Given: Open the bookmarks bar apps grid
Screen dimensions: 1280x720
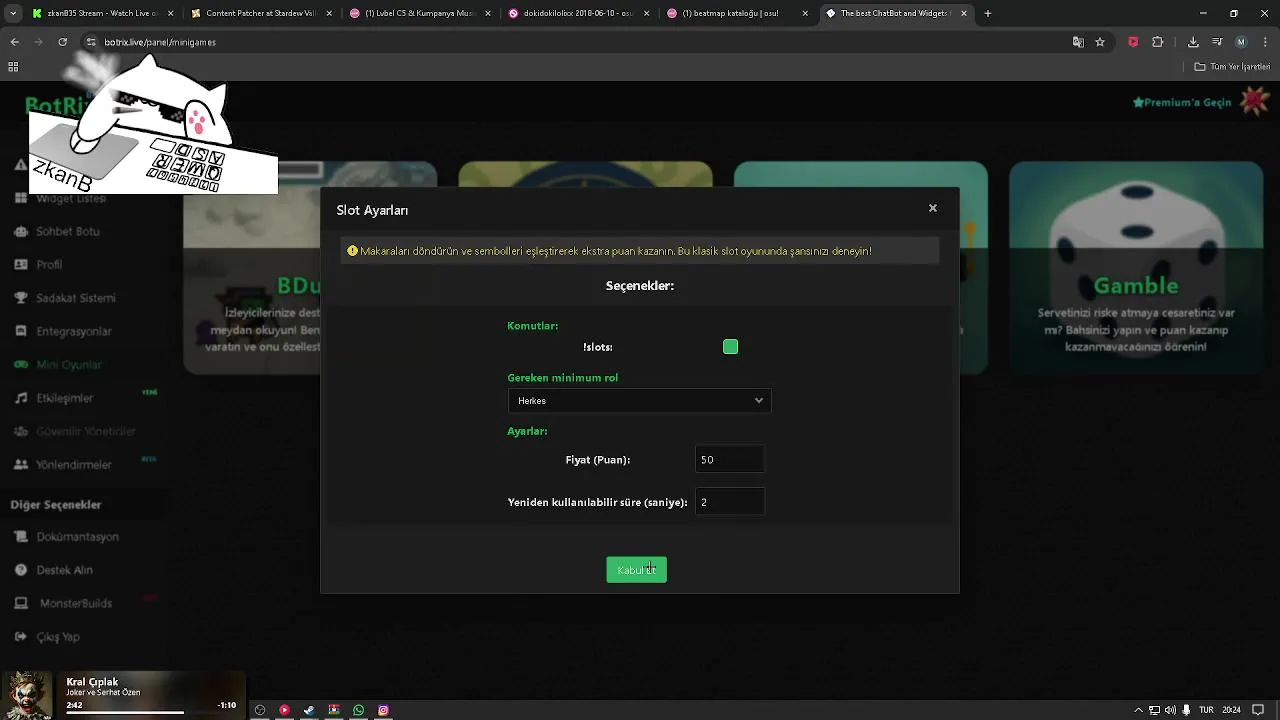Looking at the screenshot, I should point(13,67).
